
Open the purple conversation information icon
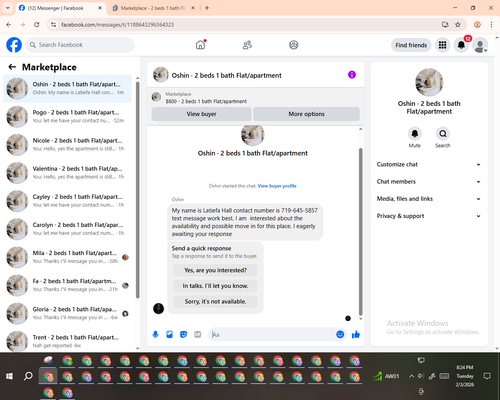(352, 75)
